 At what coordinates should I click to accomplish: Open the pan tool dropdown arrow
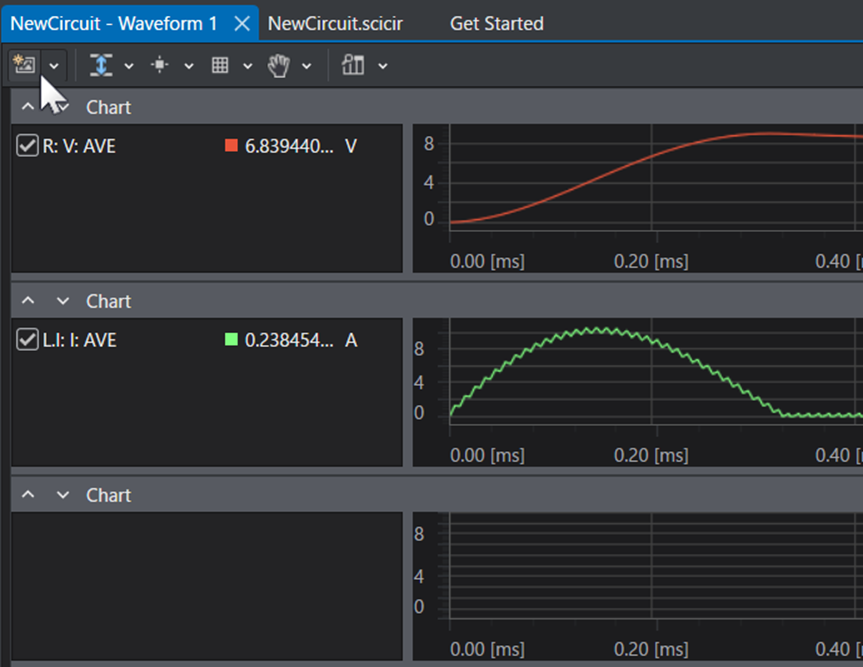(307, 66)
